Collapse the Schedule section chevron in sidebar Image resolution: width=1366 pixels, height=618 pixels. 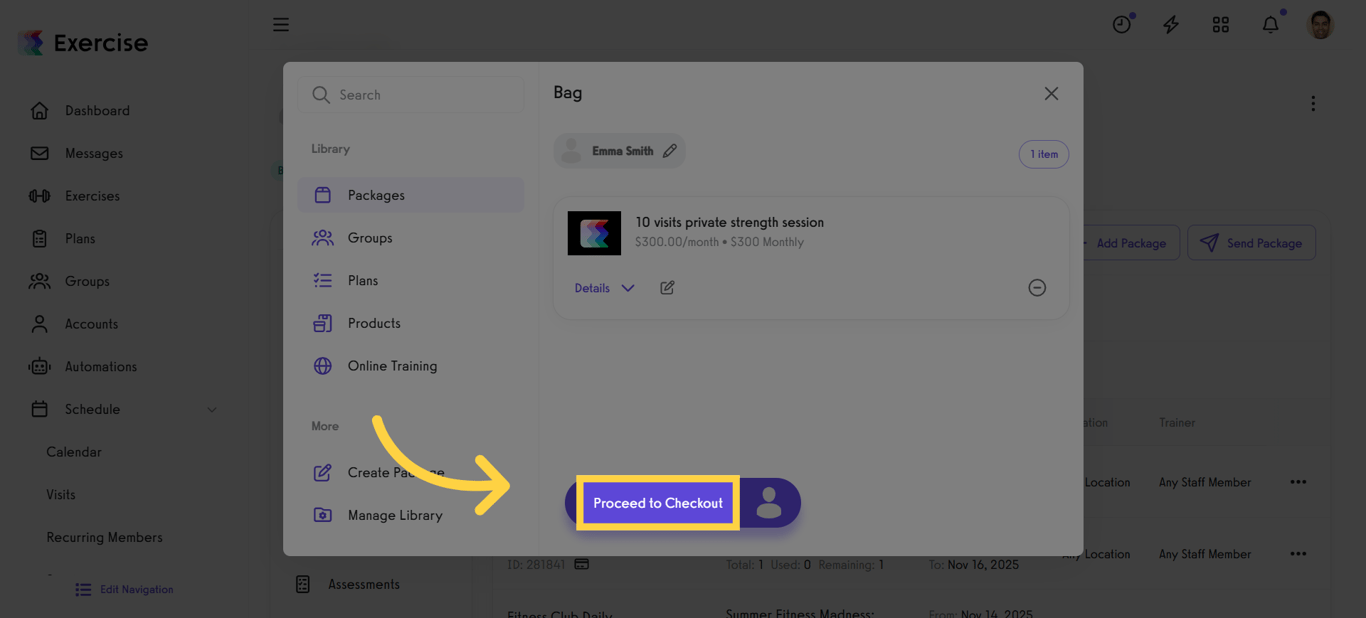point(211,409)
